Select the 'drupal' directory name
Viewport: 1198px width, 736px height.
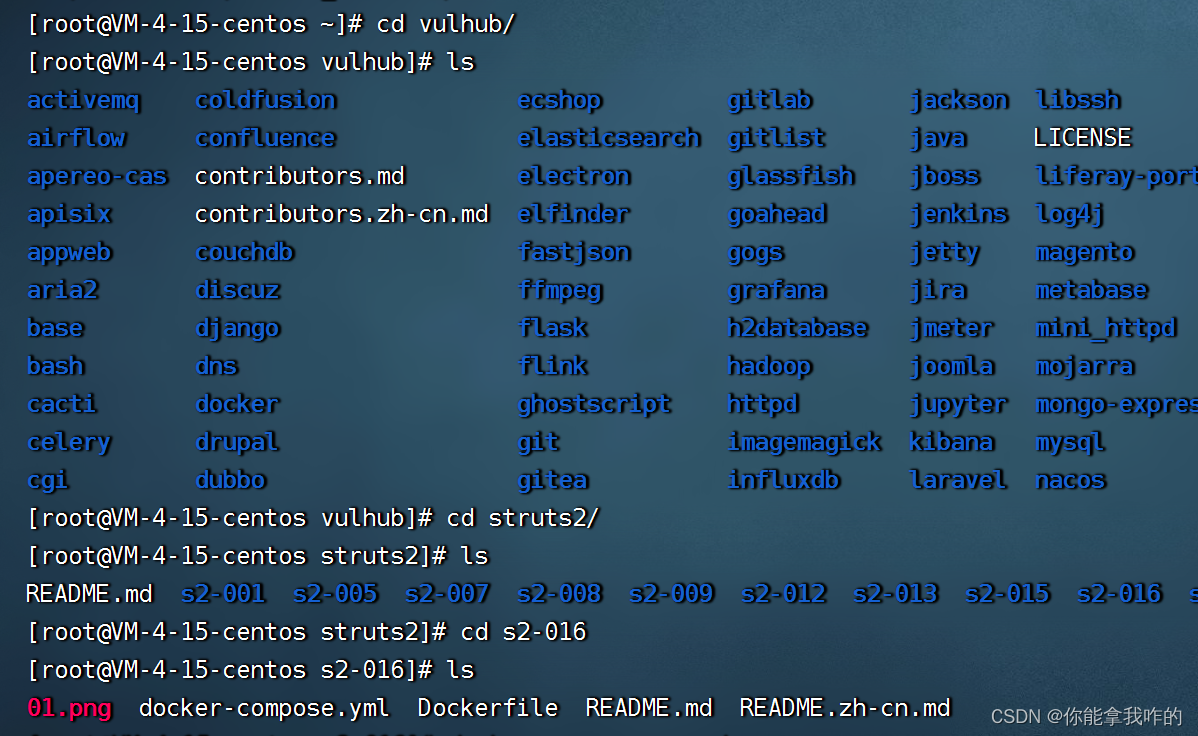pos(237,443)
